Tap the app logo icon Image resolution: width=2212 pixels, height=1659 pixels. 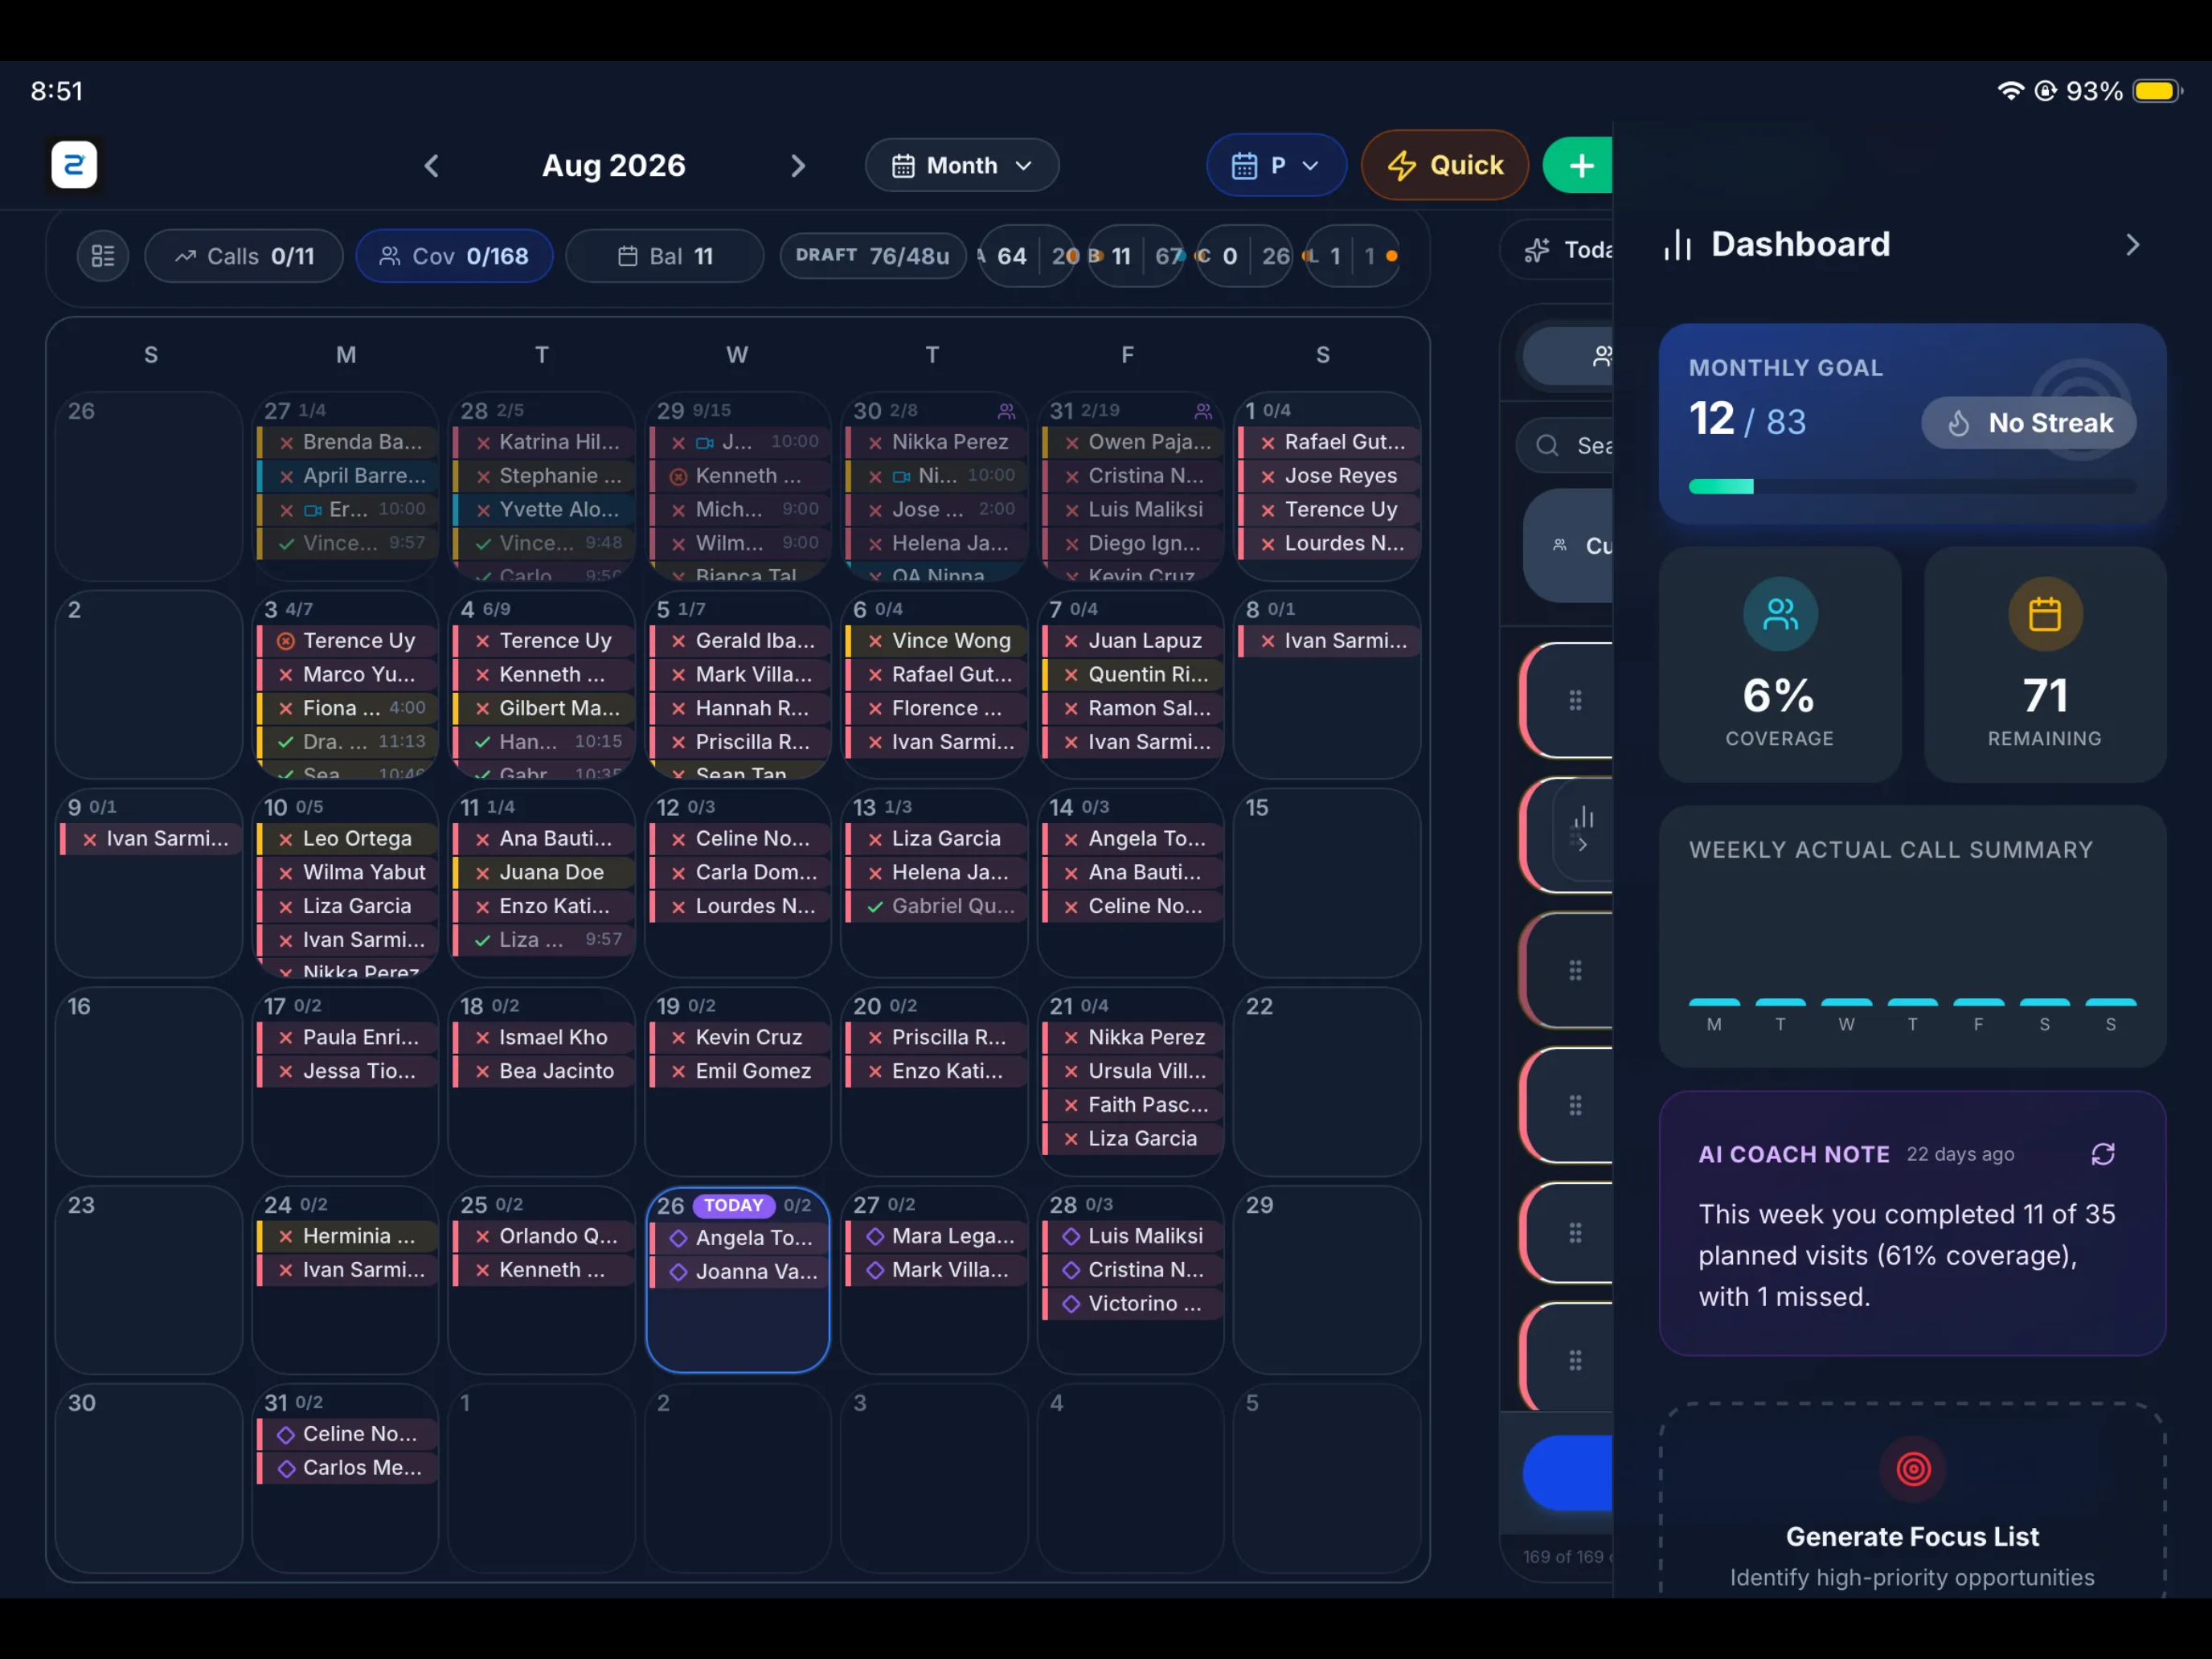(74, 165)
